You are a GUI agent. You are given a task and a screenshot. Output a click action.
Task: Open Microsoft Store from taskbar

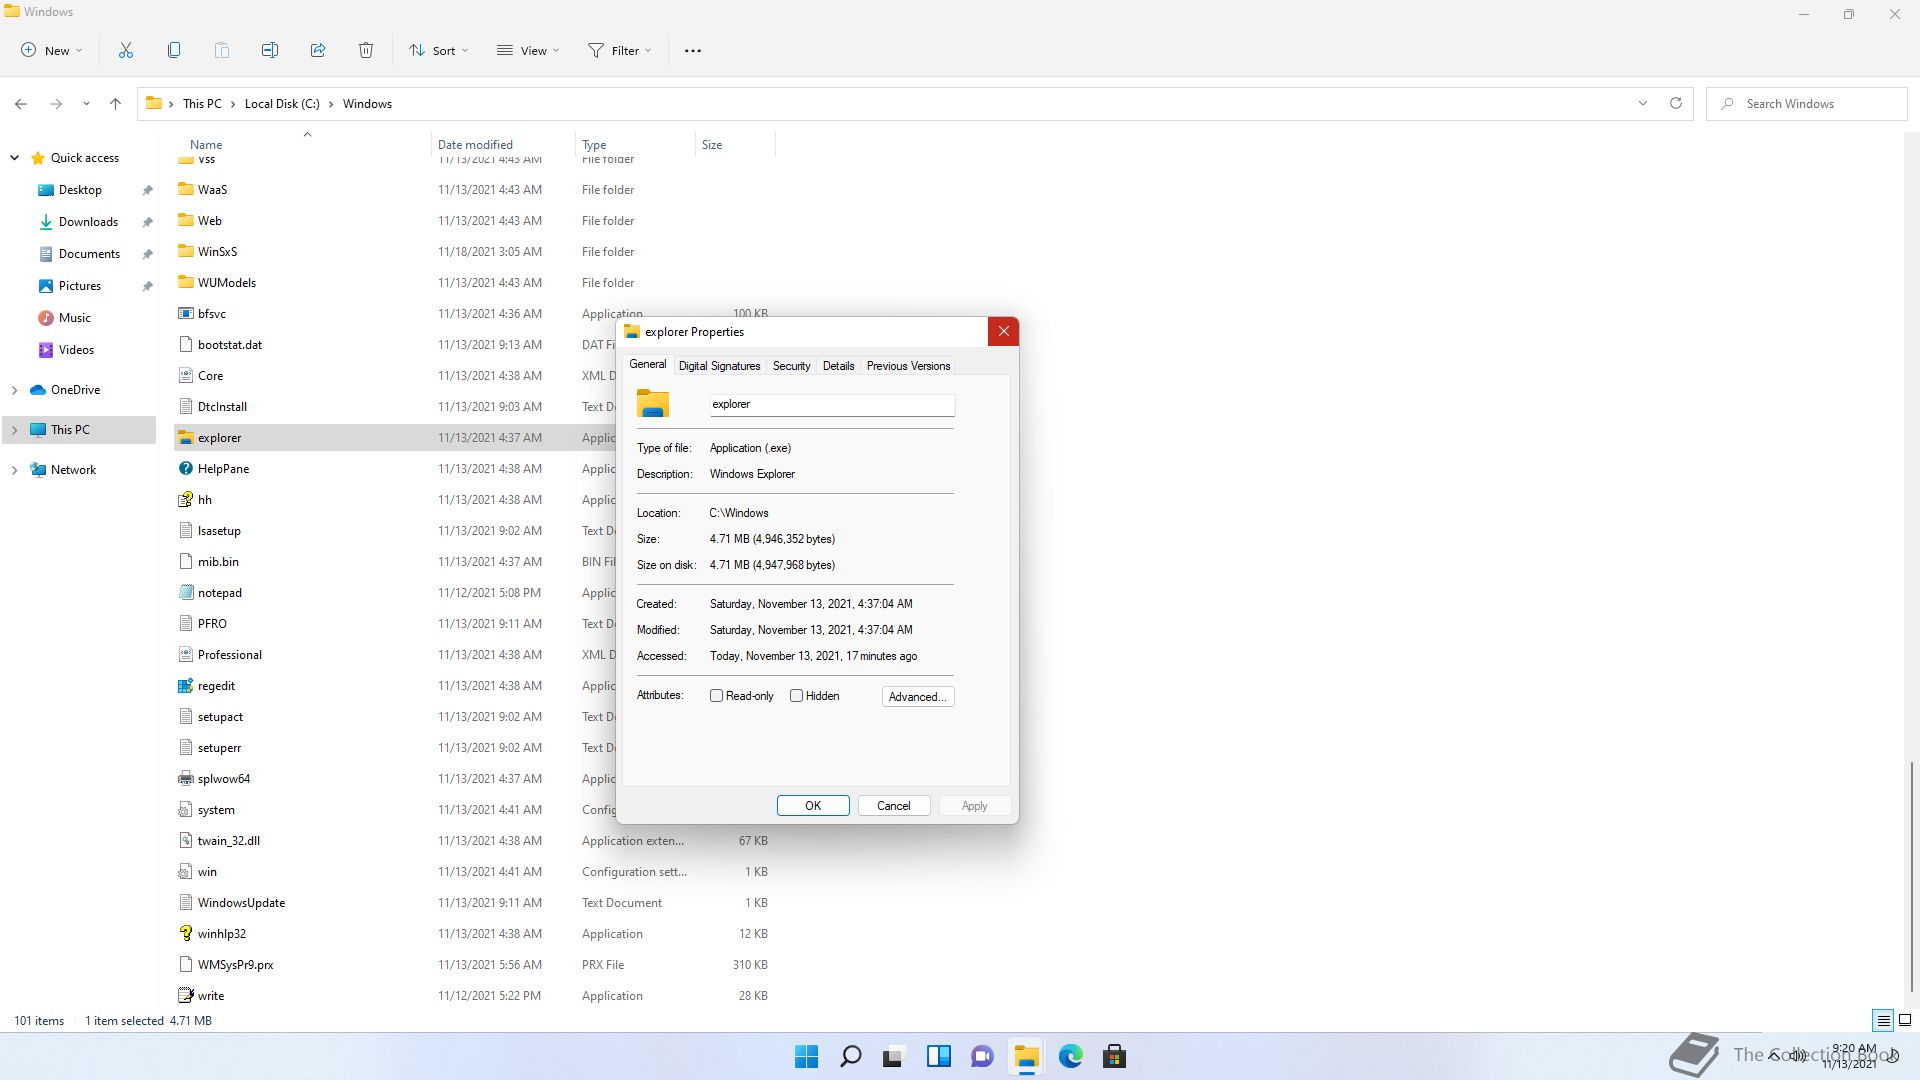coord(1114,1056)
